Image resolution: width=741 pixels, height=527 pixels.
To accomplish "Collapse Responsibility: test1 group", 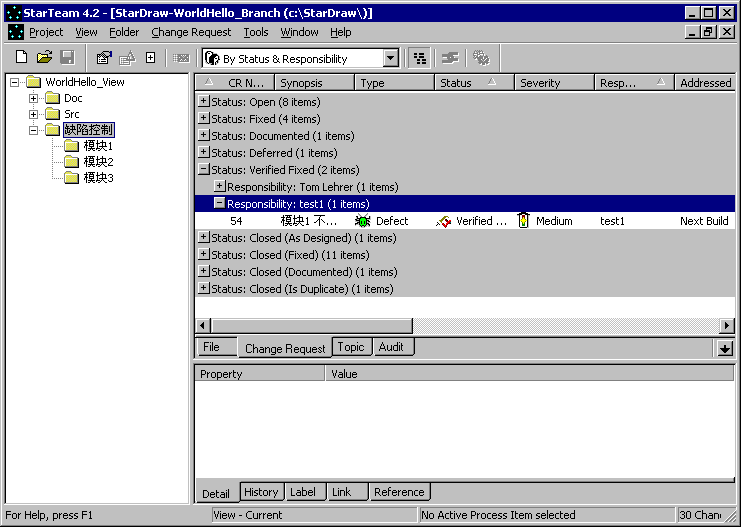I will click(219, 203).
